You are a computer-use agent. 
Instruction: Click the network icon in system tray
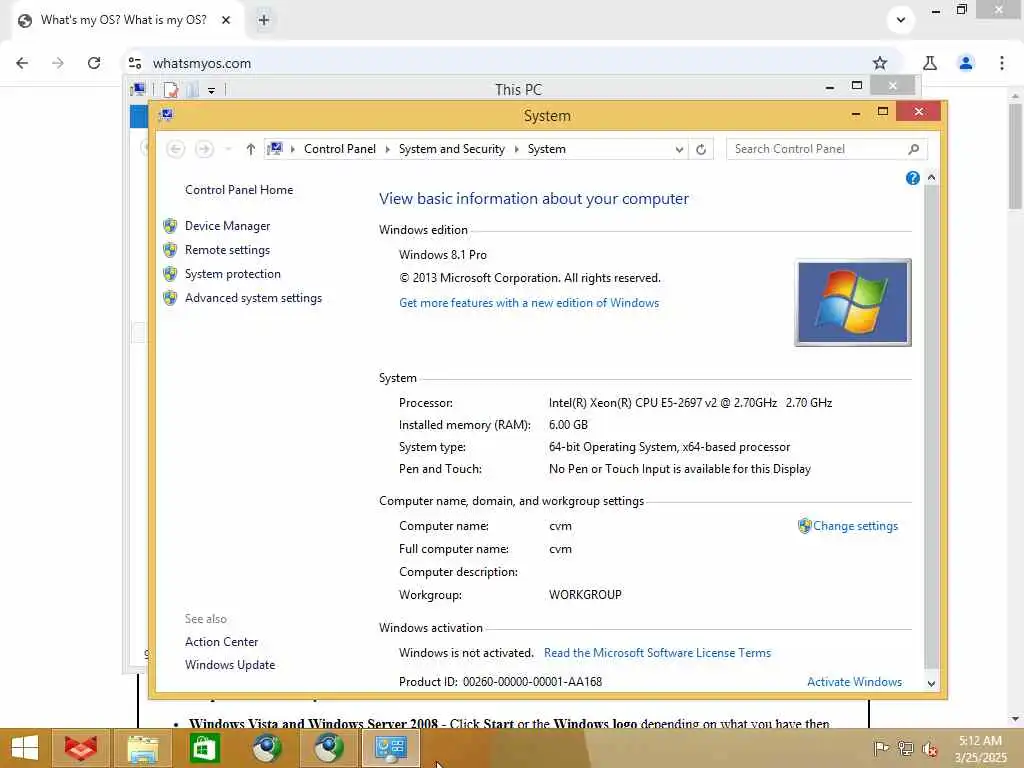tap(905, 748)
